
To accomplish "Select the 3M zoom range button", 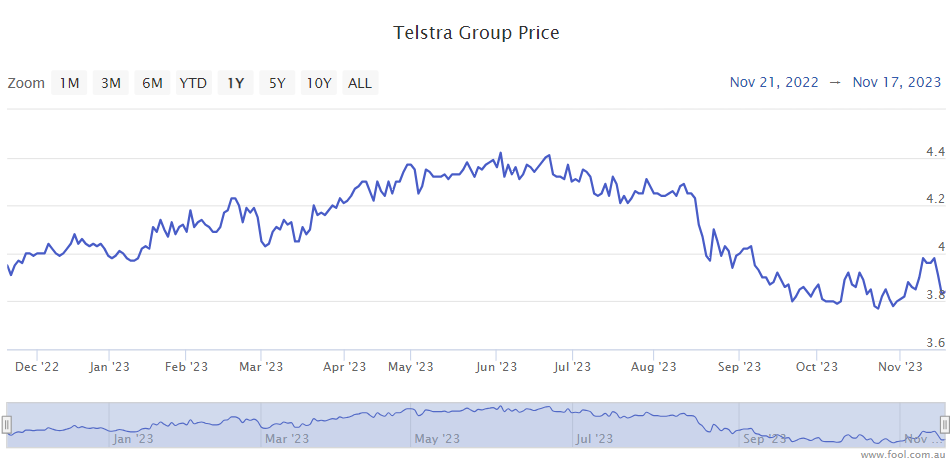I will (110, 83).
